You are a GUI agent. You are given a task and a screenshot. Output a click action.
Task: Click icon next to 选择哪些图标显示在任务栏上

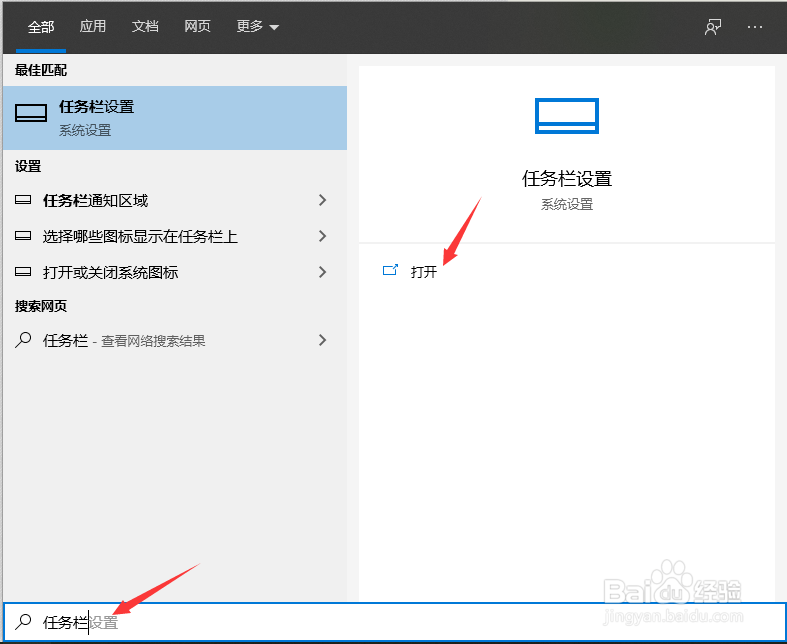pyautogui.click(x=23, y=235)
